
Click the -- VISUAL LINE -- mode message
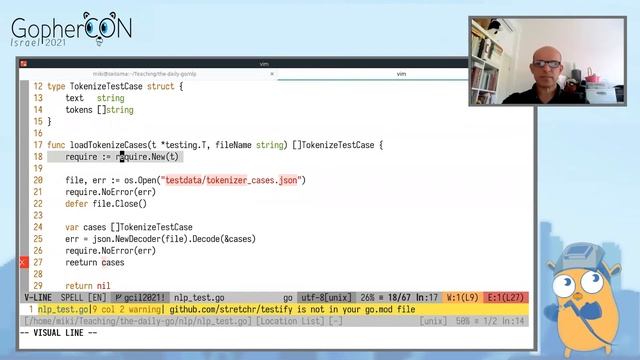(59, 333)
